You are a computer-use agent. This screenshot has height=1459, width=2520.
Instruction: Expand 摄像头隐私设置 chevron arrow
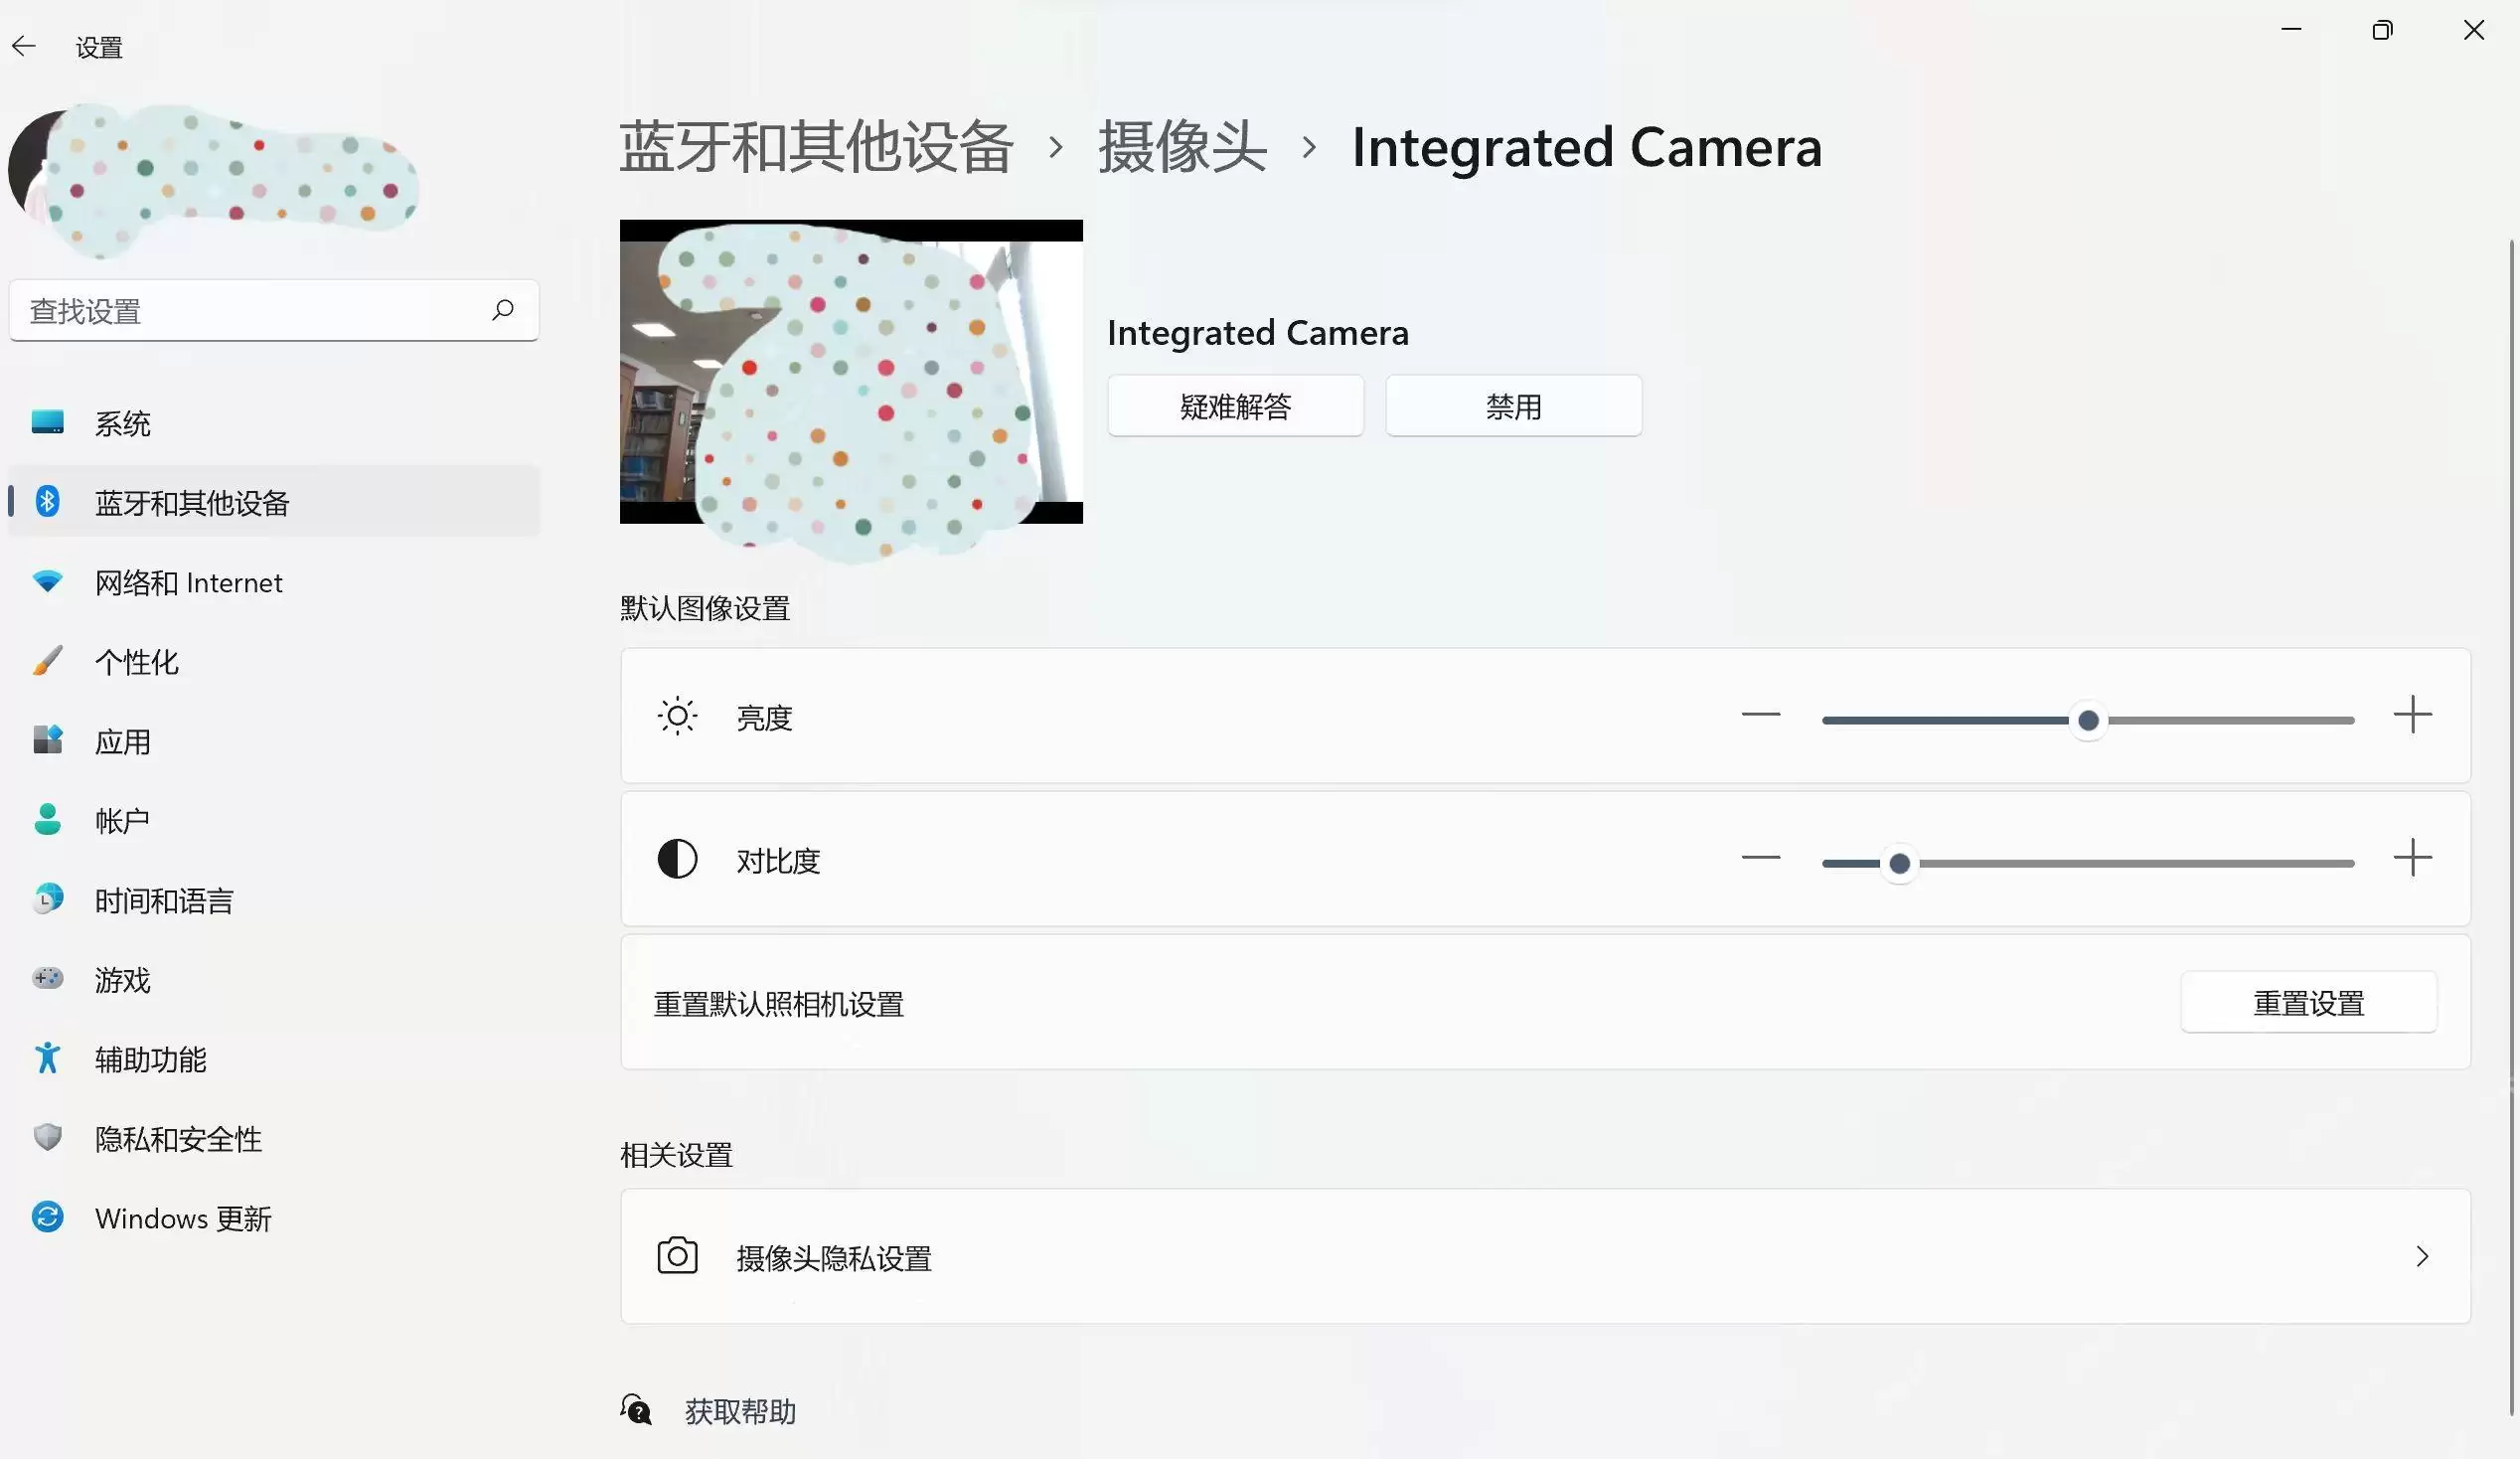click(2422, 1256)
